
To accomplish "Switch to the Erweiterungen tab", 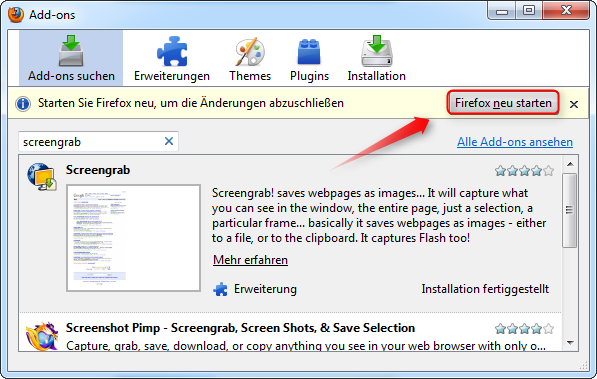I will pyautogui.click(x=172, y=58).
